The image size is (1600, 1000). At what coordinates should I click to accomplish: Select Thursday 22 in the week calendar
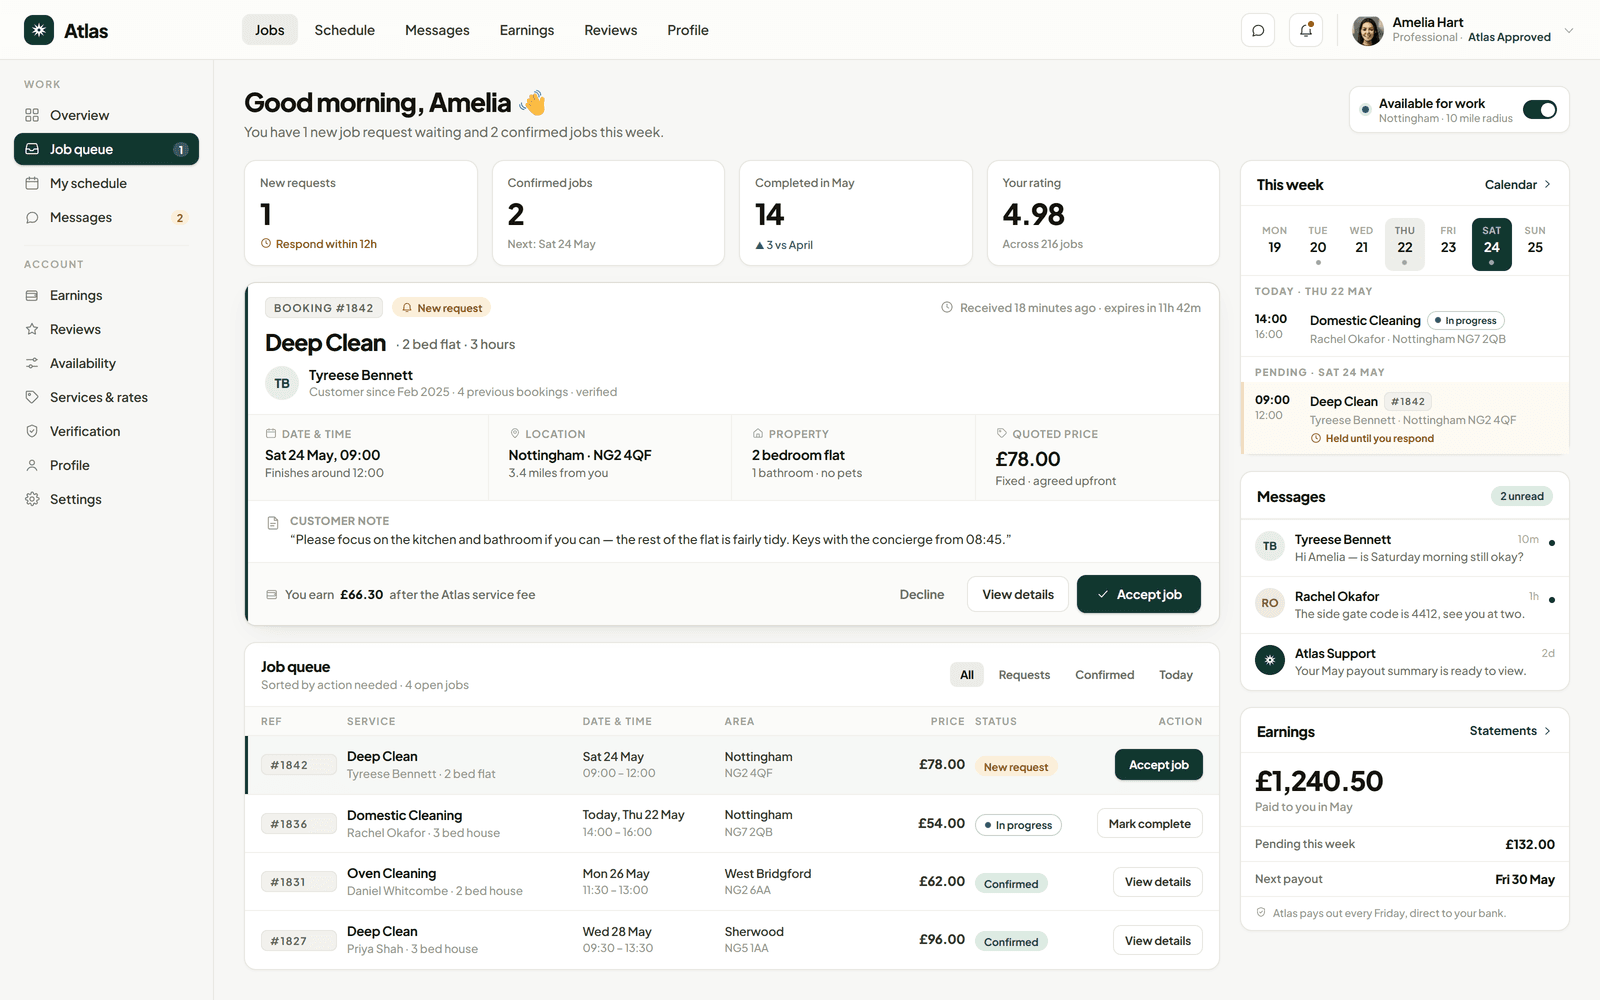(1405, 244)
